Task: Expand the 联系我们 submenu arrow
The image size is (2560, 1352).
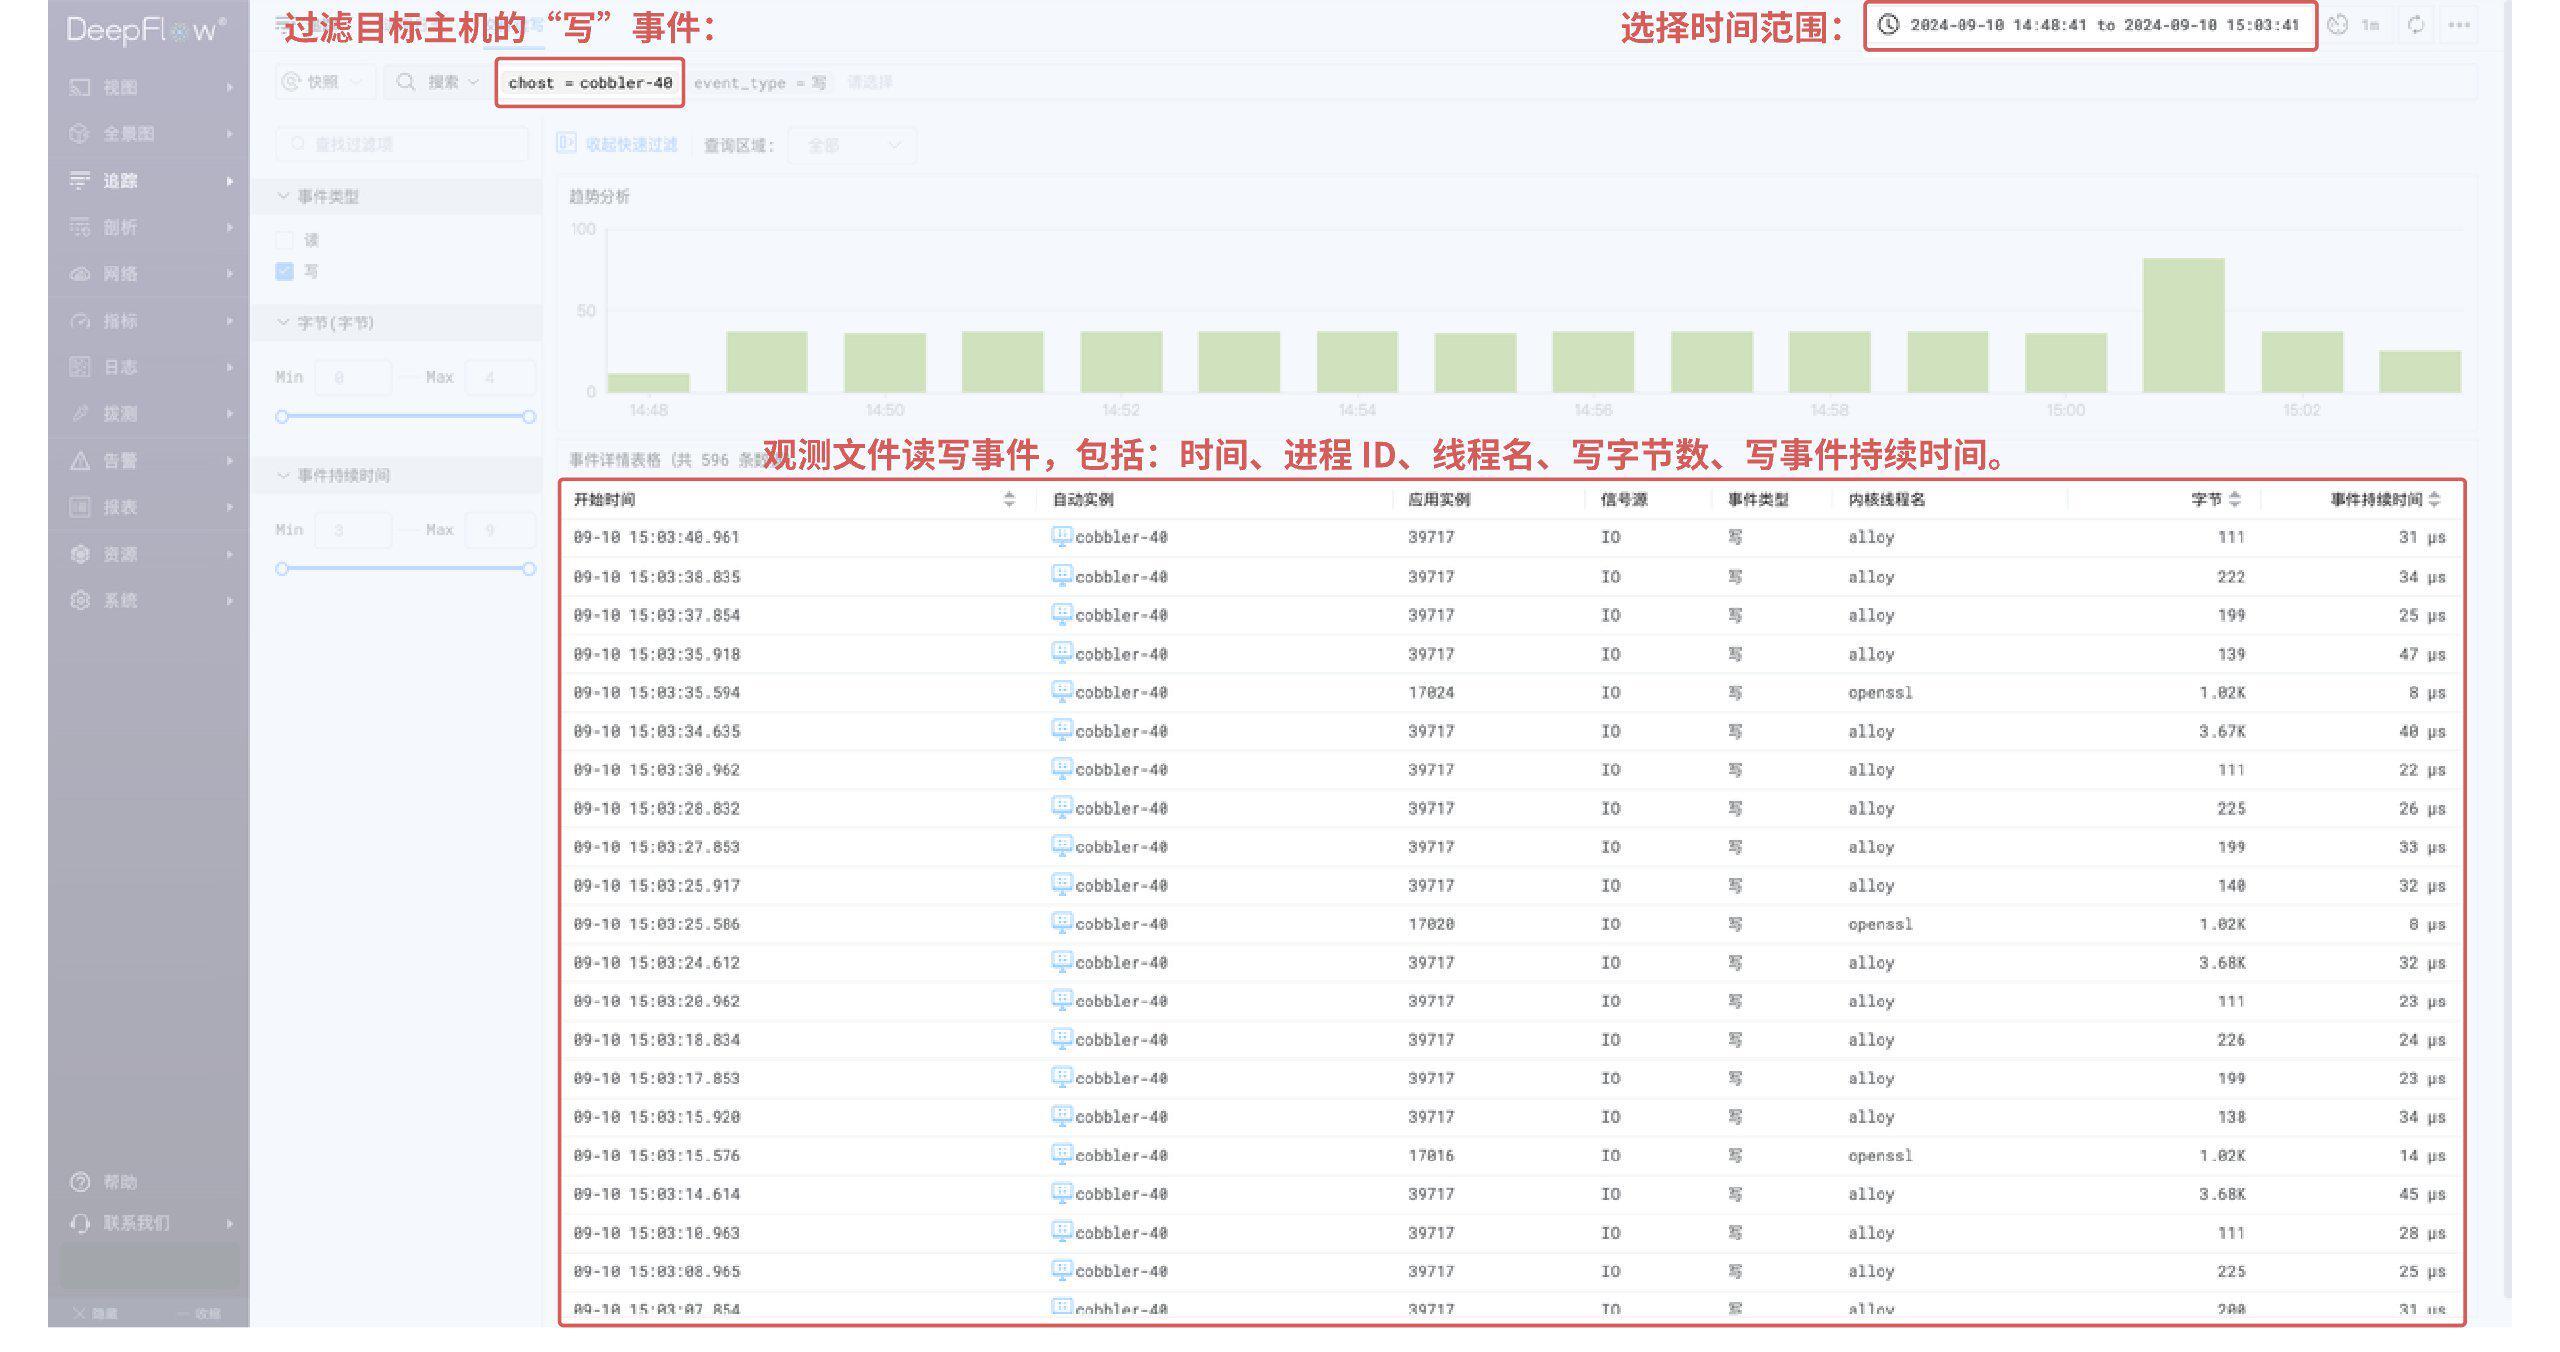Action: [x=230, y=1223]
